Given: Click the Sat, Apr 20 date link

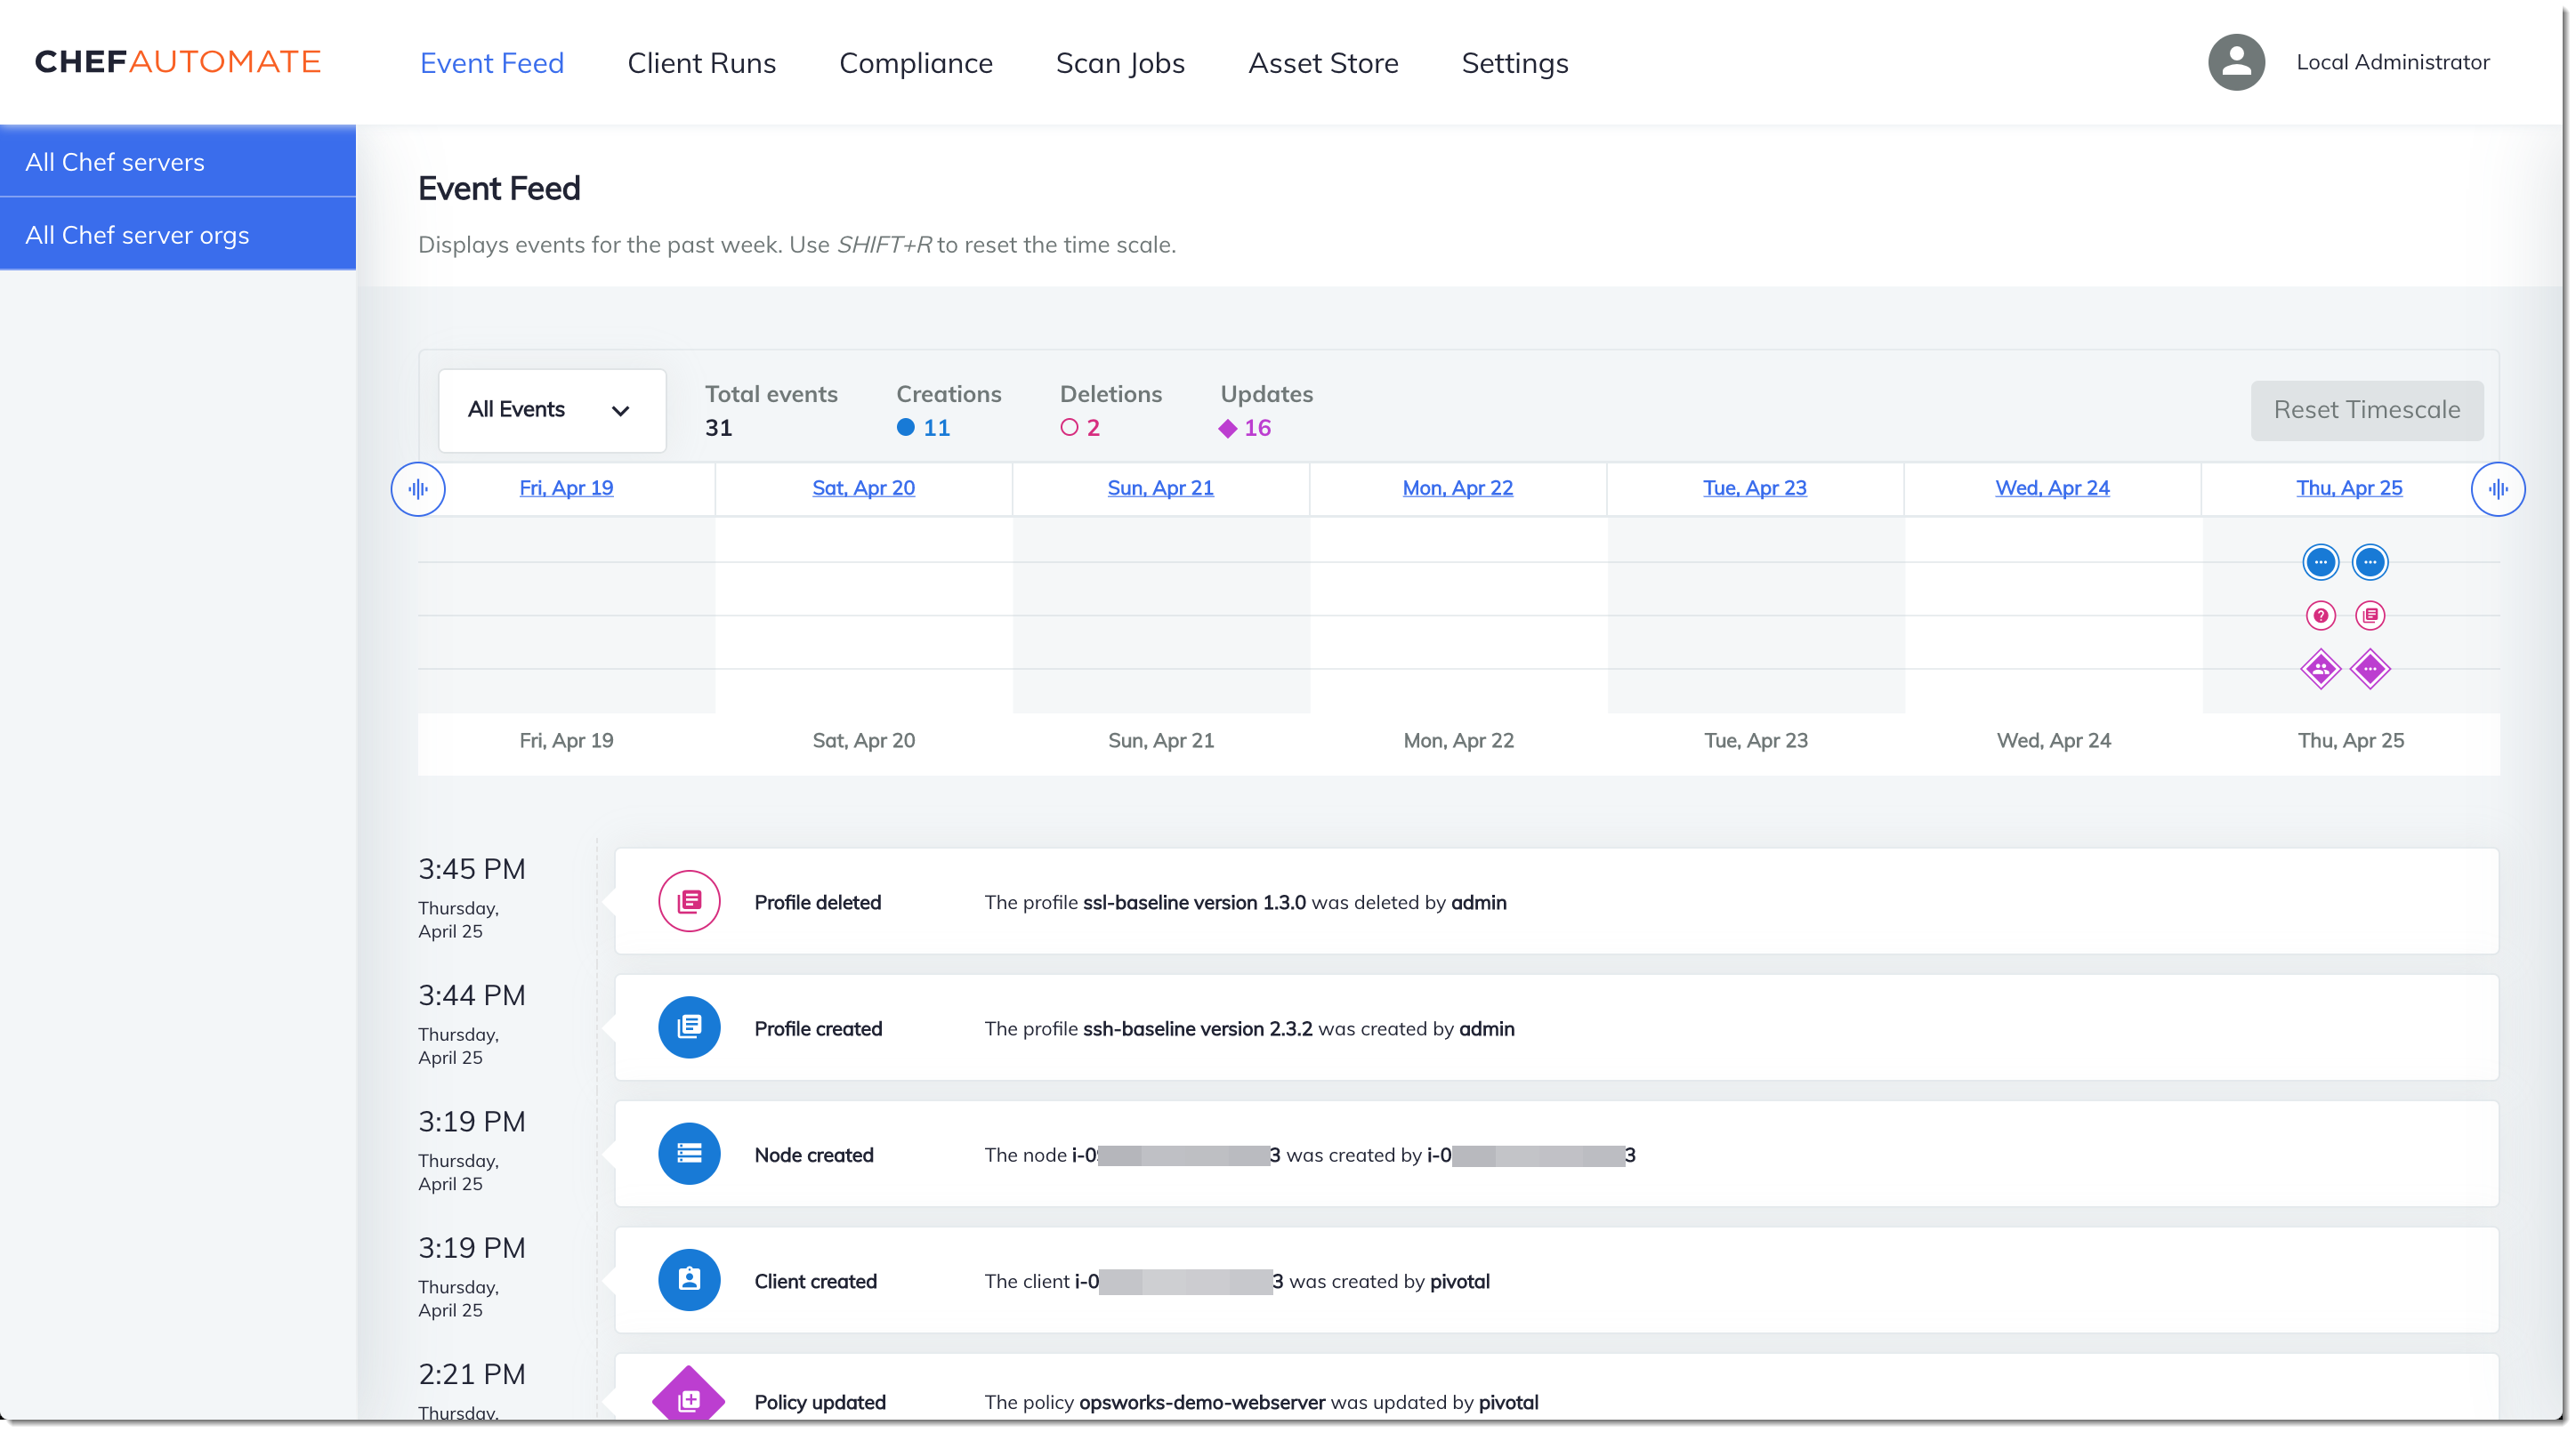Looking at the screenshot, I should pos(863,488).
